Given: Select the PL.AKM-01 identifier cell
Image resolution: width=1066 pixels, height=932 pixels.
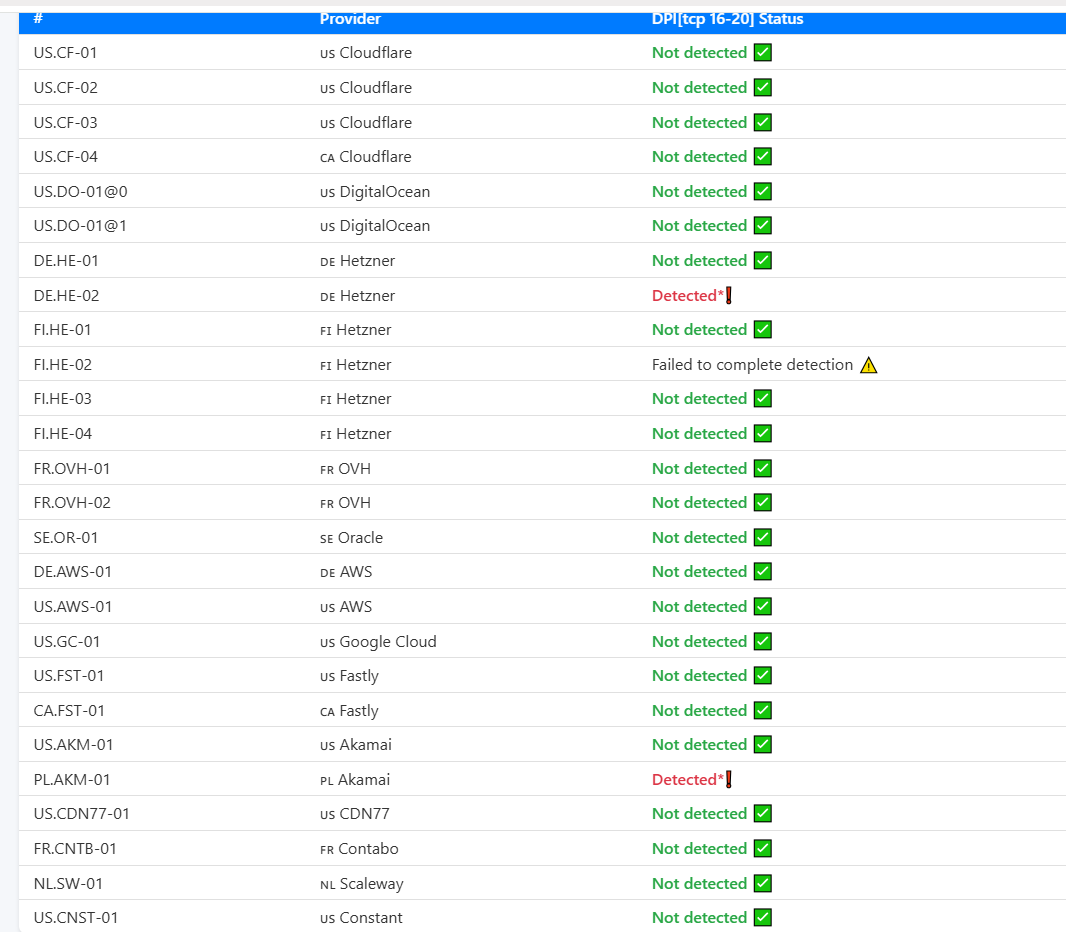Looking at the screenshot, I should tap(71, 780).
